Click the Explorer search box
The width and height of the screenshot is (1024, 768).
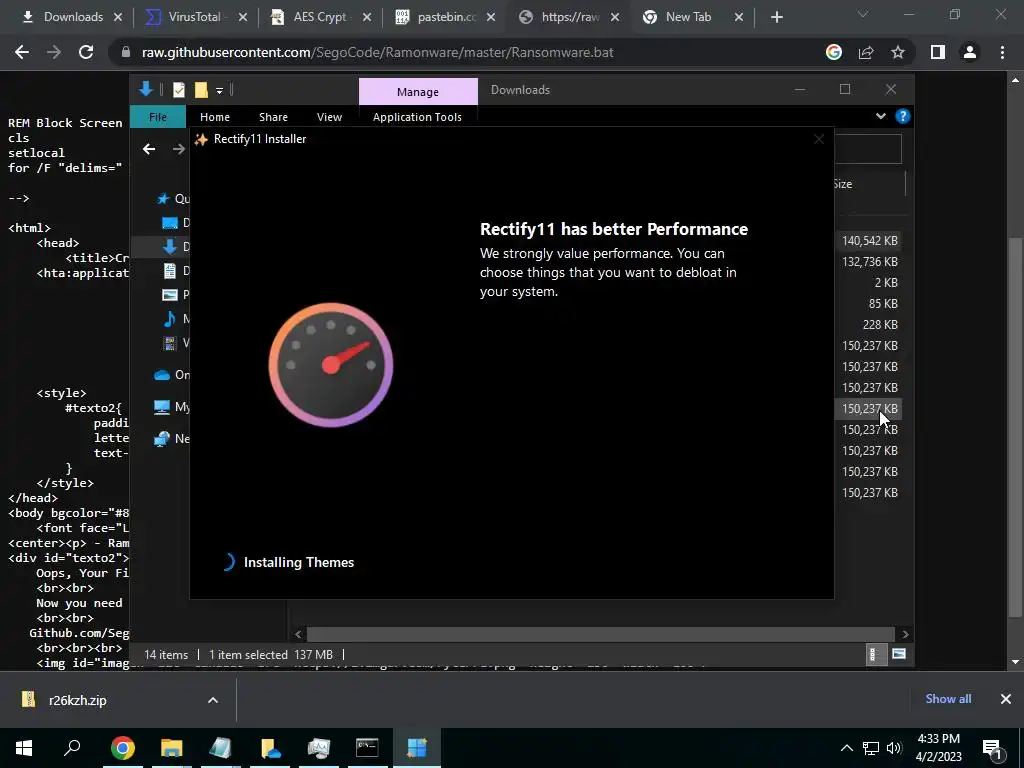point(868,149)
